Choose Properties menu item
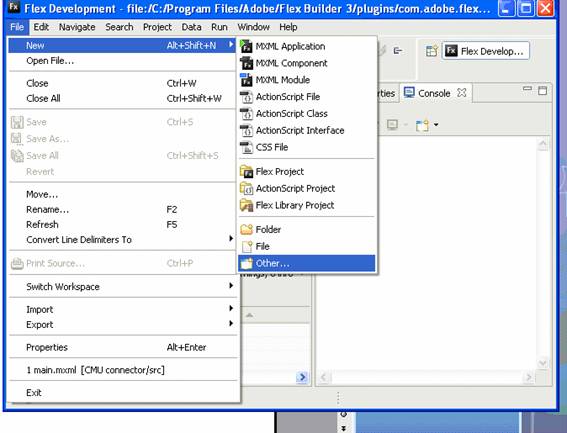 coord(122,347)
